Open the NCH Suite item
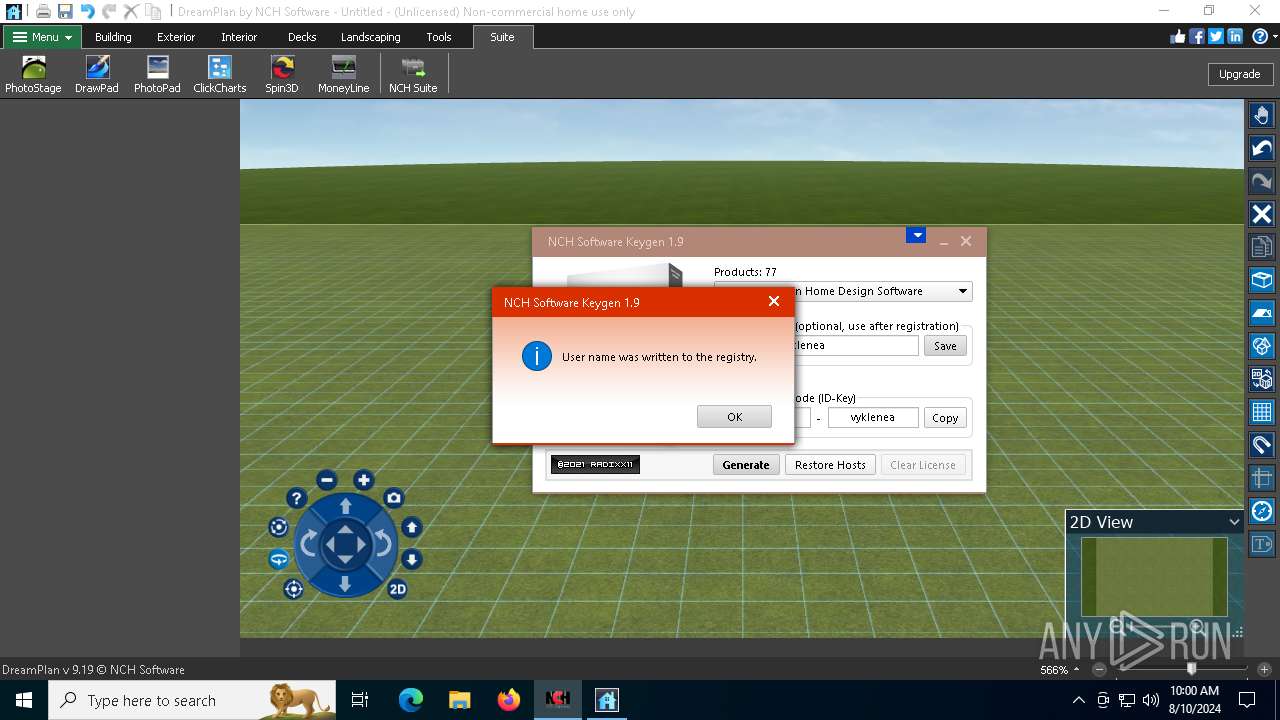 [413, 75]
